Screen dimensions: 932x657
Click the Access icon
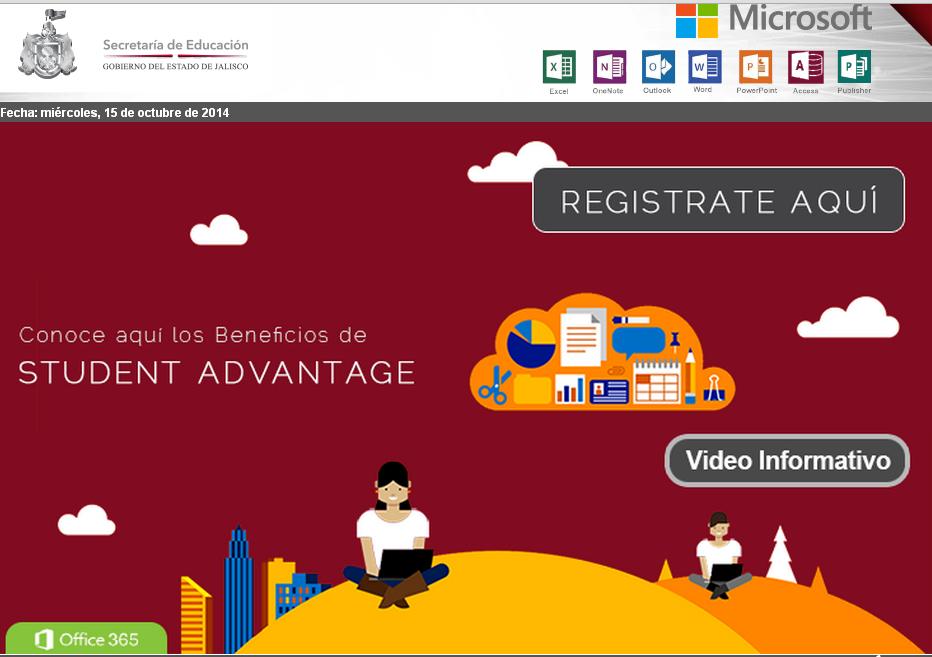tap(805, 67)
